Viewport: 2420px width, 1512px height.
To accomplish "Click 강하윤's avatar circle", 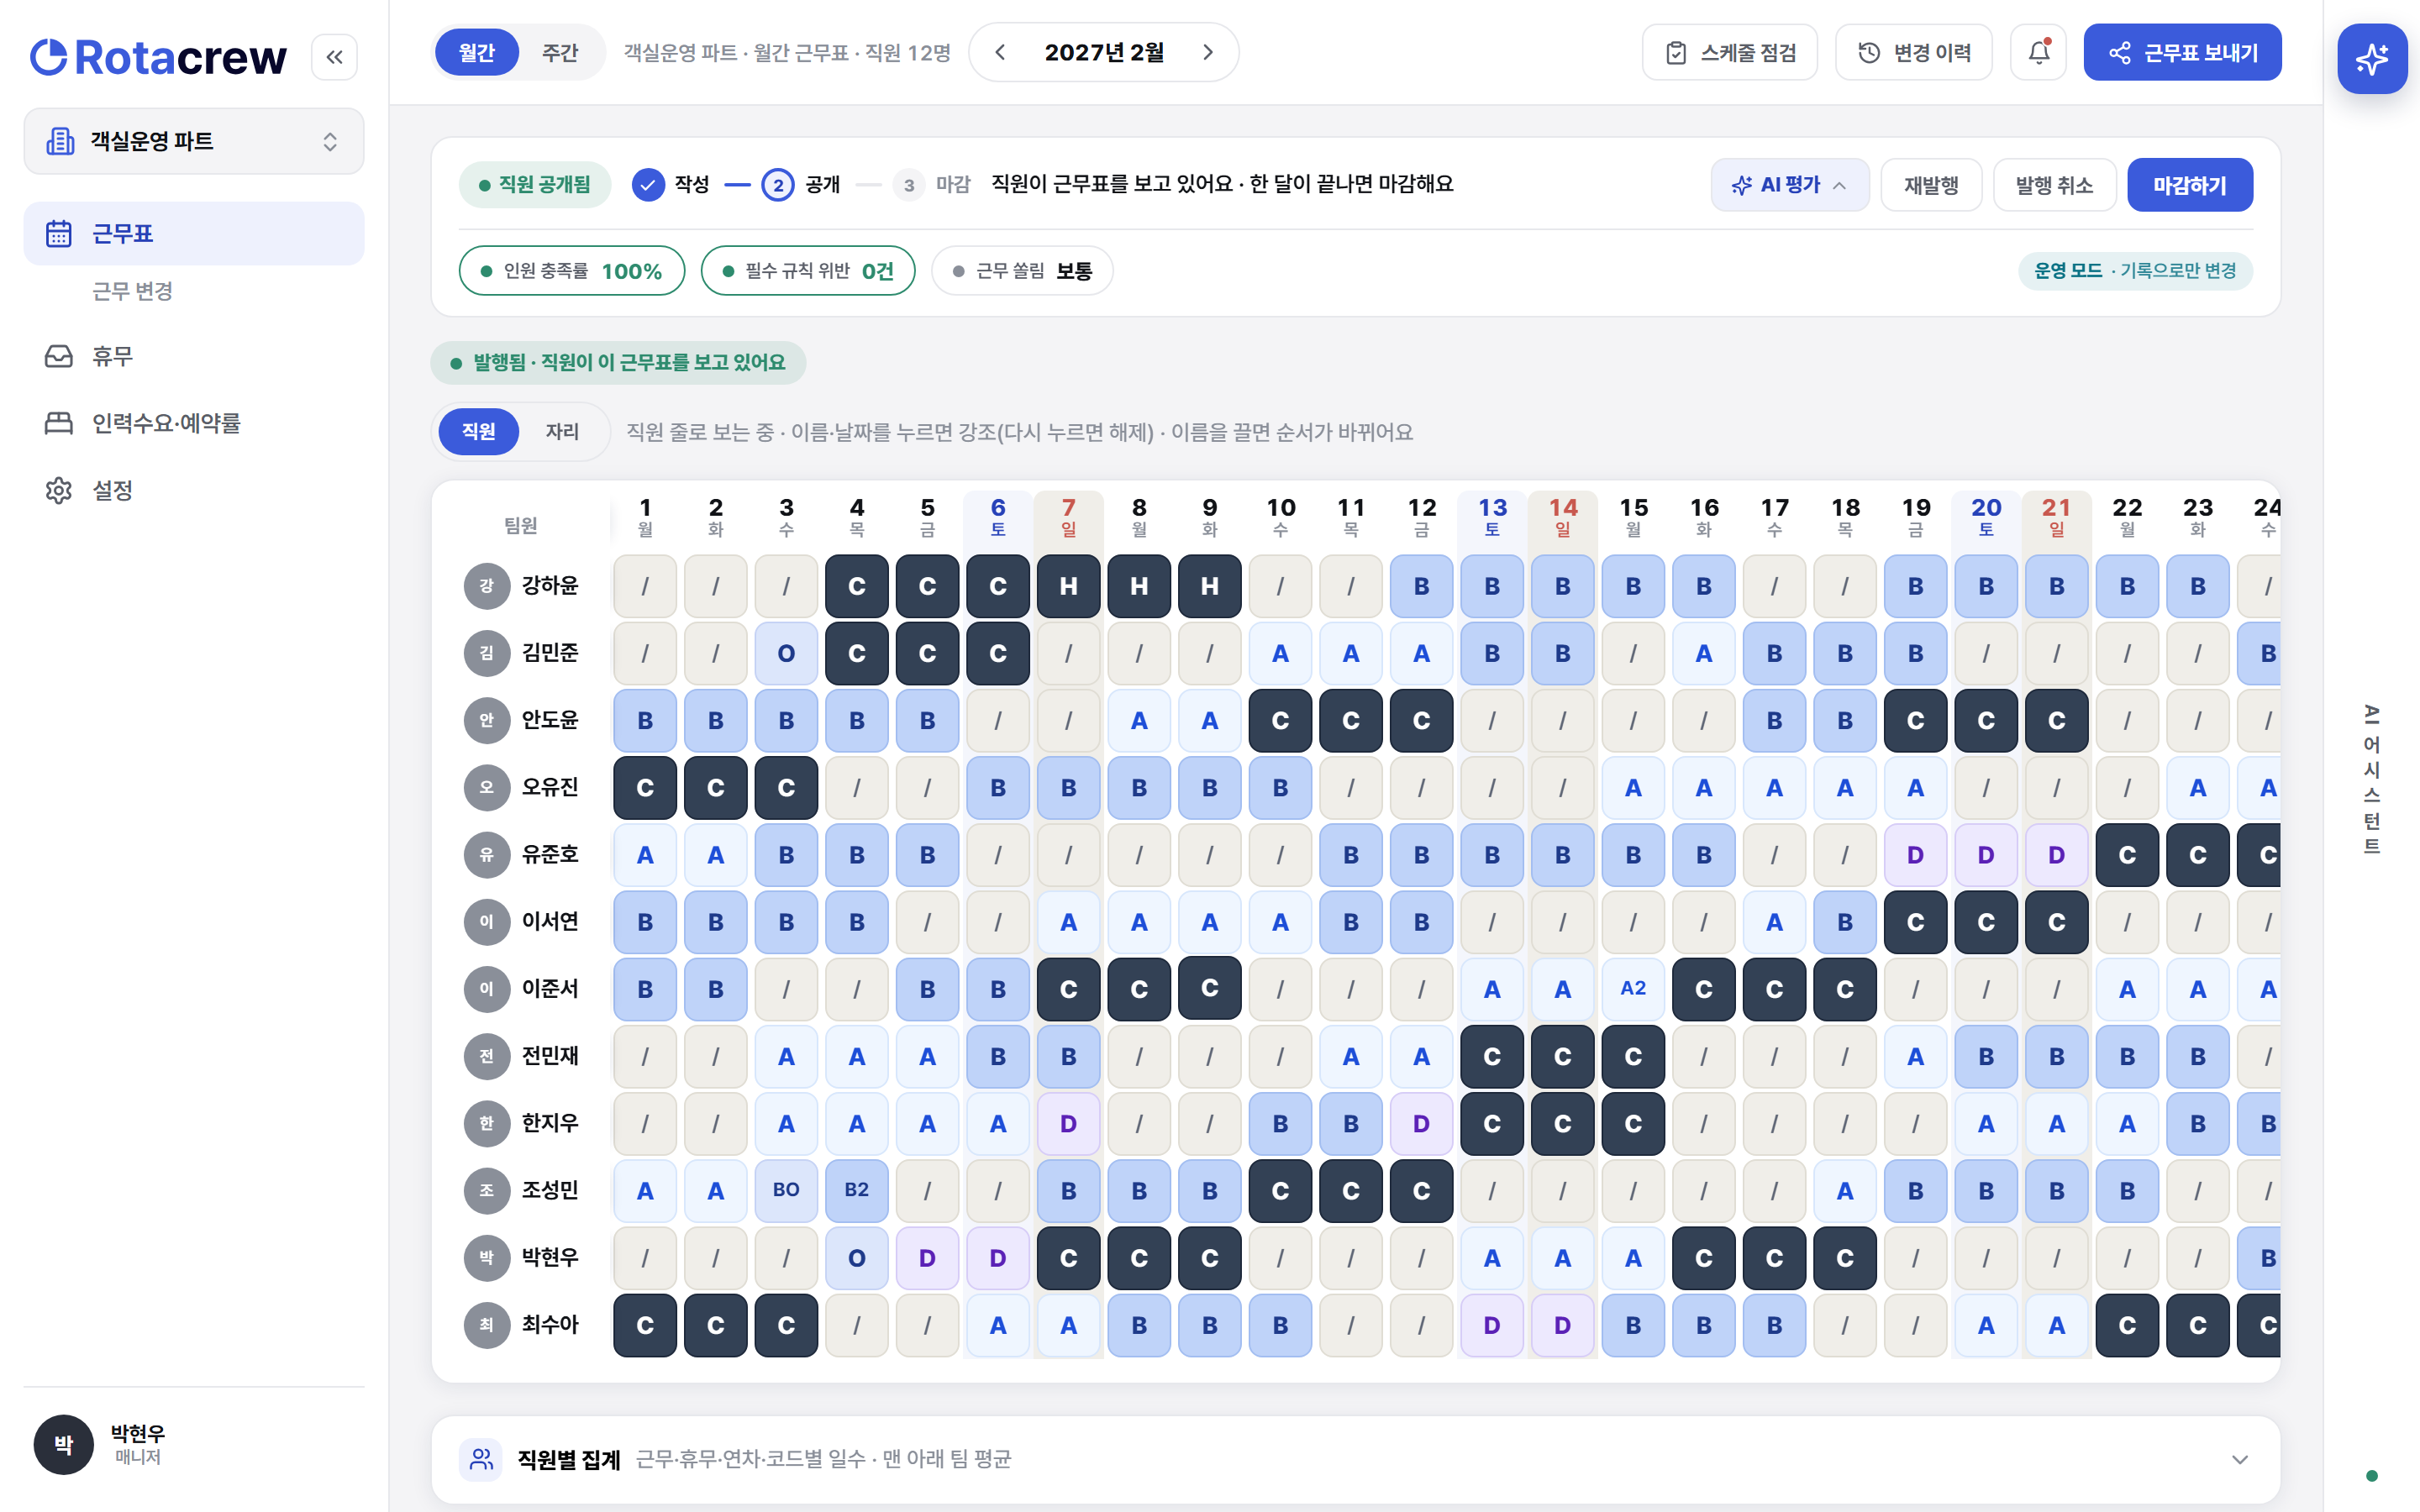I will (487, 585).
